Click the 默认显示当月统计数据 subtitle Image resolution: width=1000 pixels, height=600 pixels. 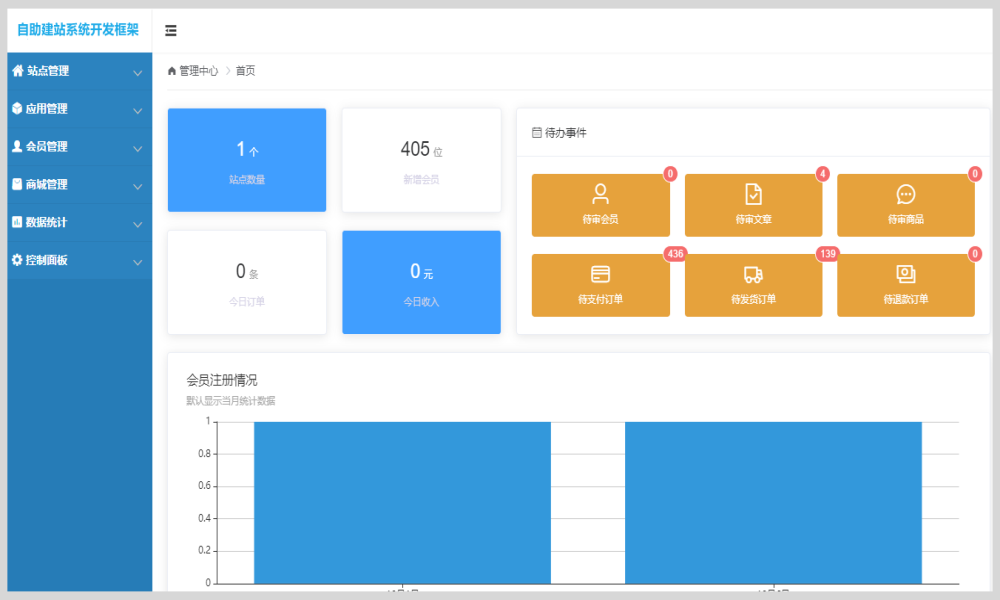(x=231, y=401)
